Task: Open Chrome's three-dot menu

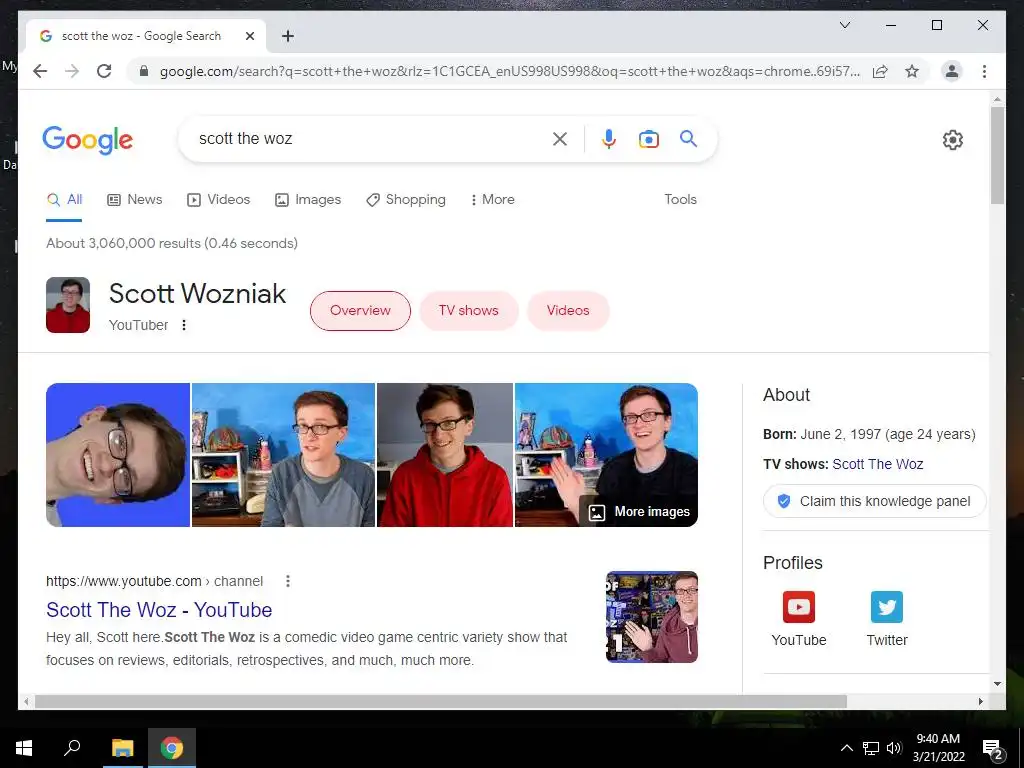Action: click(x=984, y=71)
